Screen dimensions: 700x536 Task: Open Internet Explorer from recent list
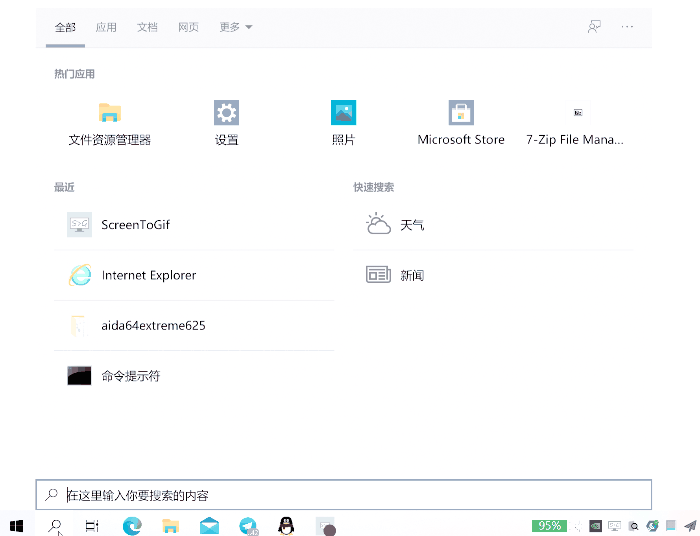(x=194, y=275)
